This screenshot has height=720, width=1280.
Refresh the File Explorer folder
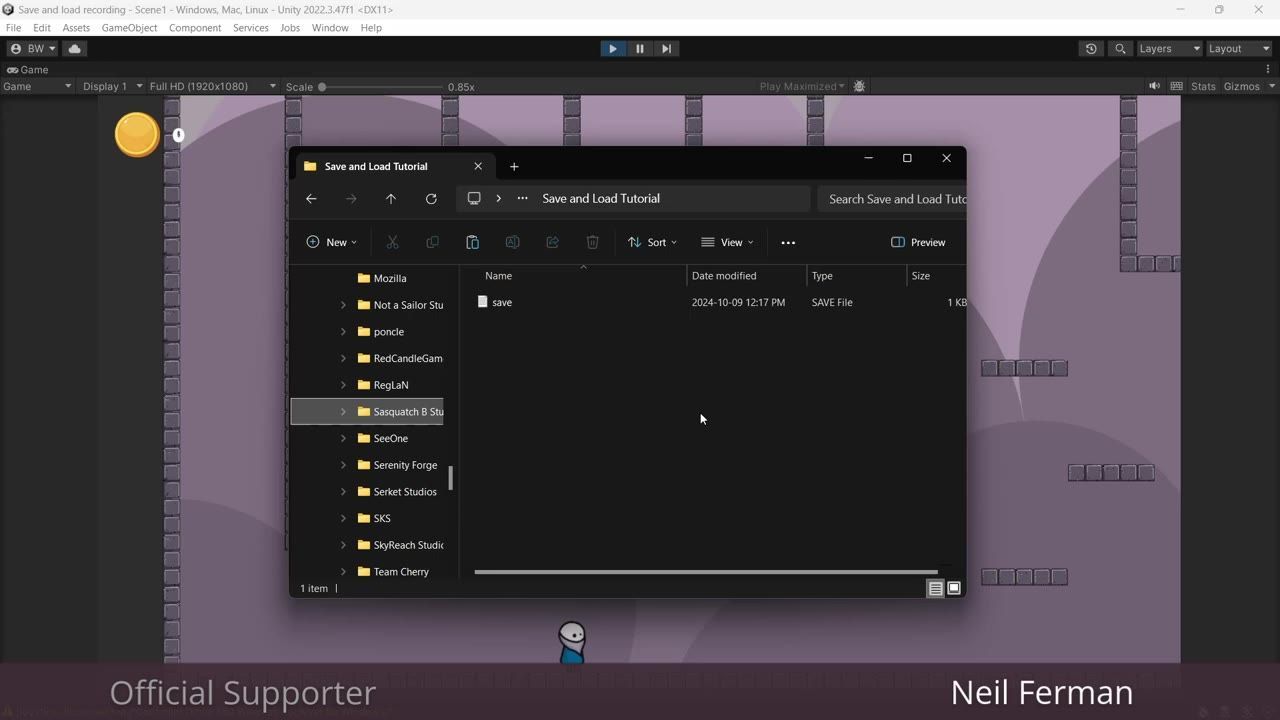(431, 198)
